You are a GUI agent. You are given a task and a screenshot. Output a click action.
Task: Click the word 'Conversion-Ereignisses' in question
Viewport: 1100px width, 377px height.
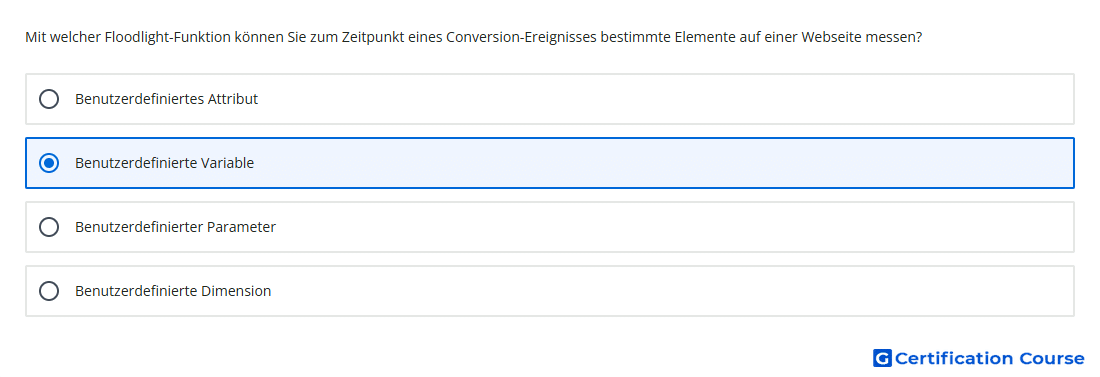click(x=521, y=37)
